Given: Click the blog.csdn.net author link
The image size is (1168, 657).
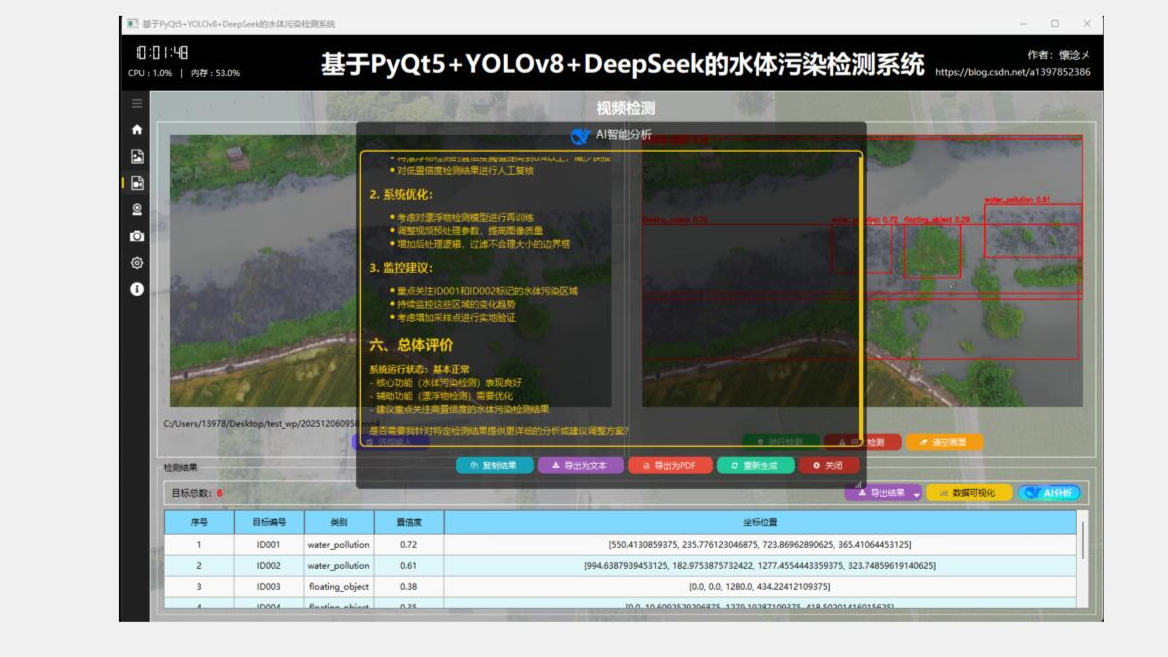Looking at the screenshot, I should [x=1012, y=72].
